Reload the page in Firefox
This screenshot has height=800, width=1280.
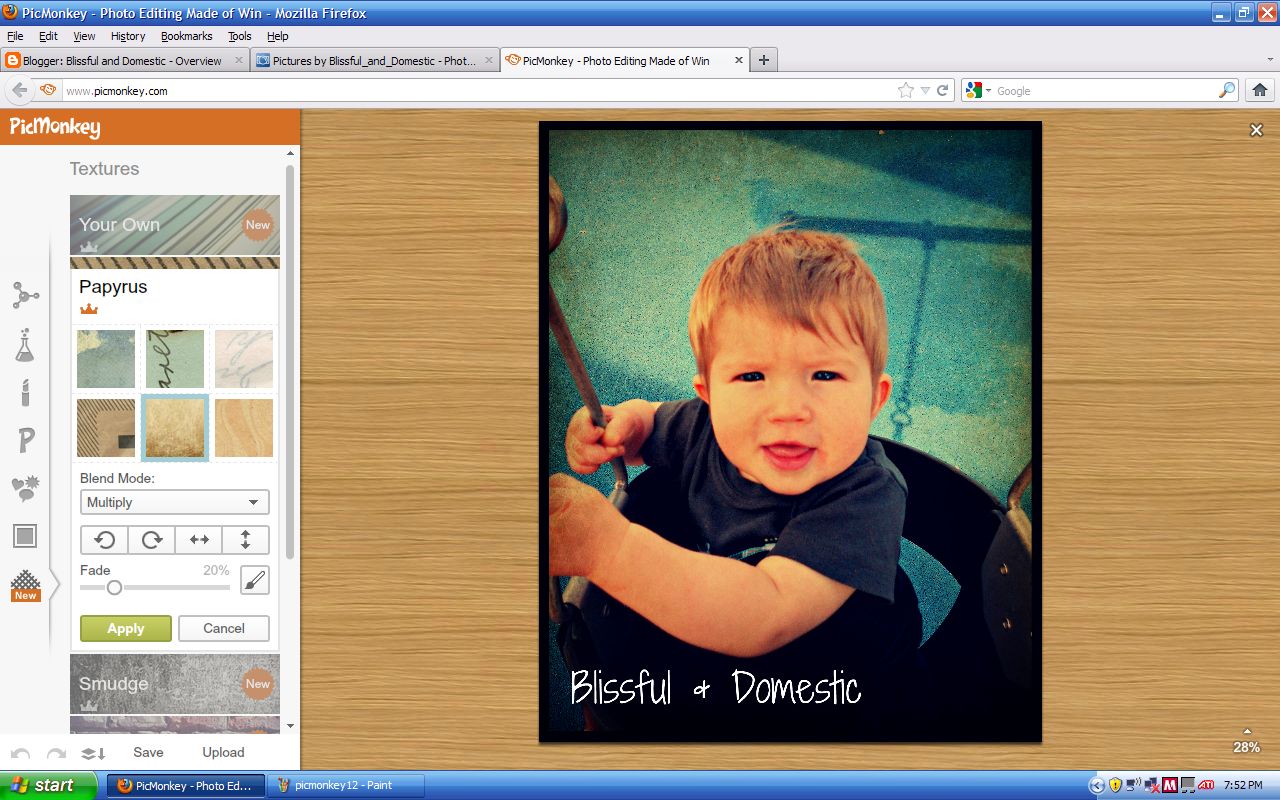pos(942,90)
